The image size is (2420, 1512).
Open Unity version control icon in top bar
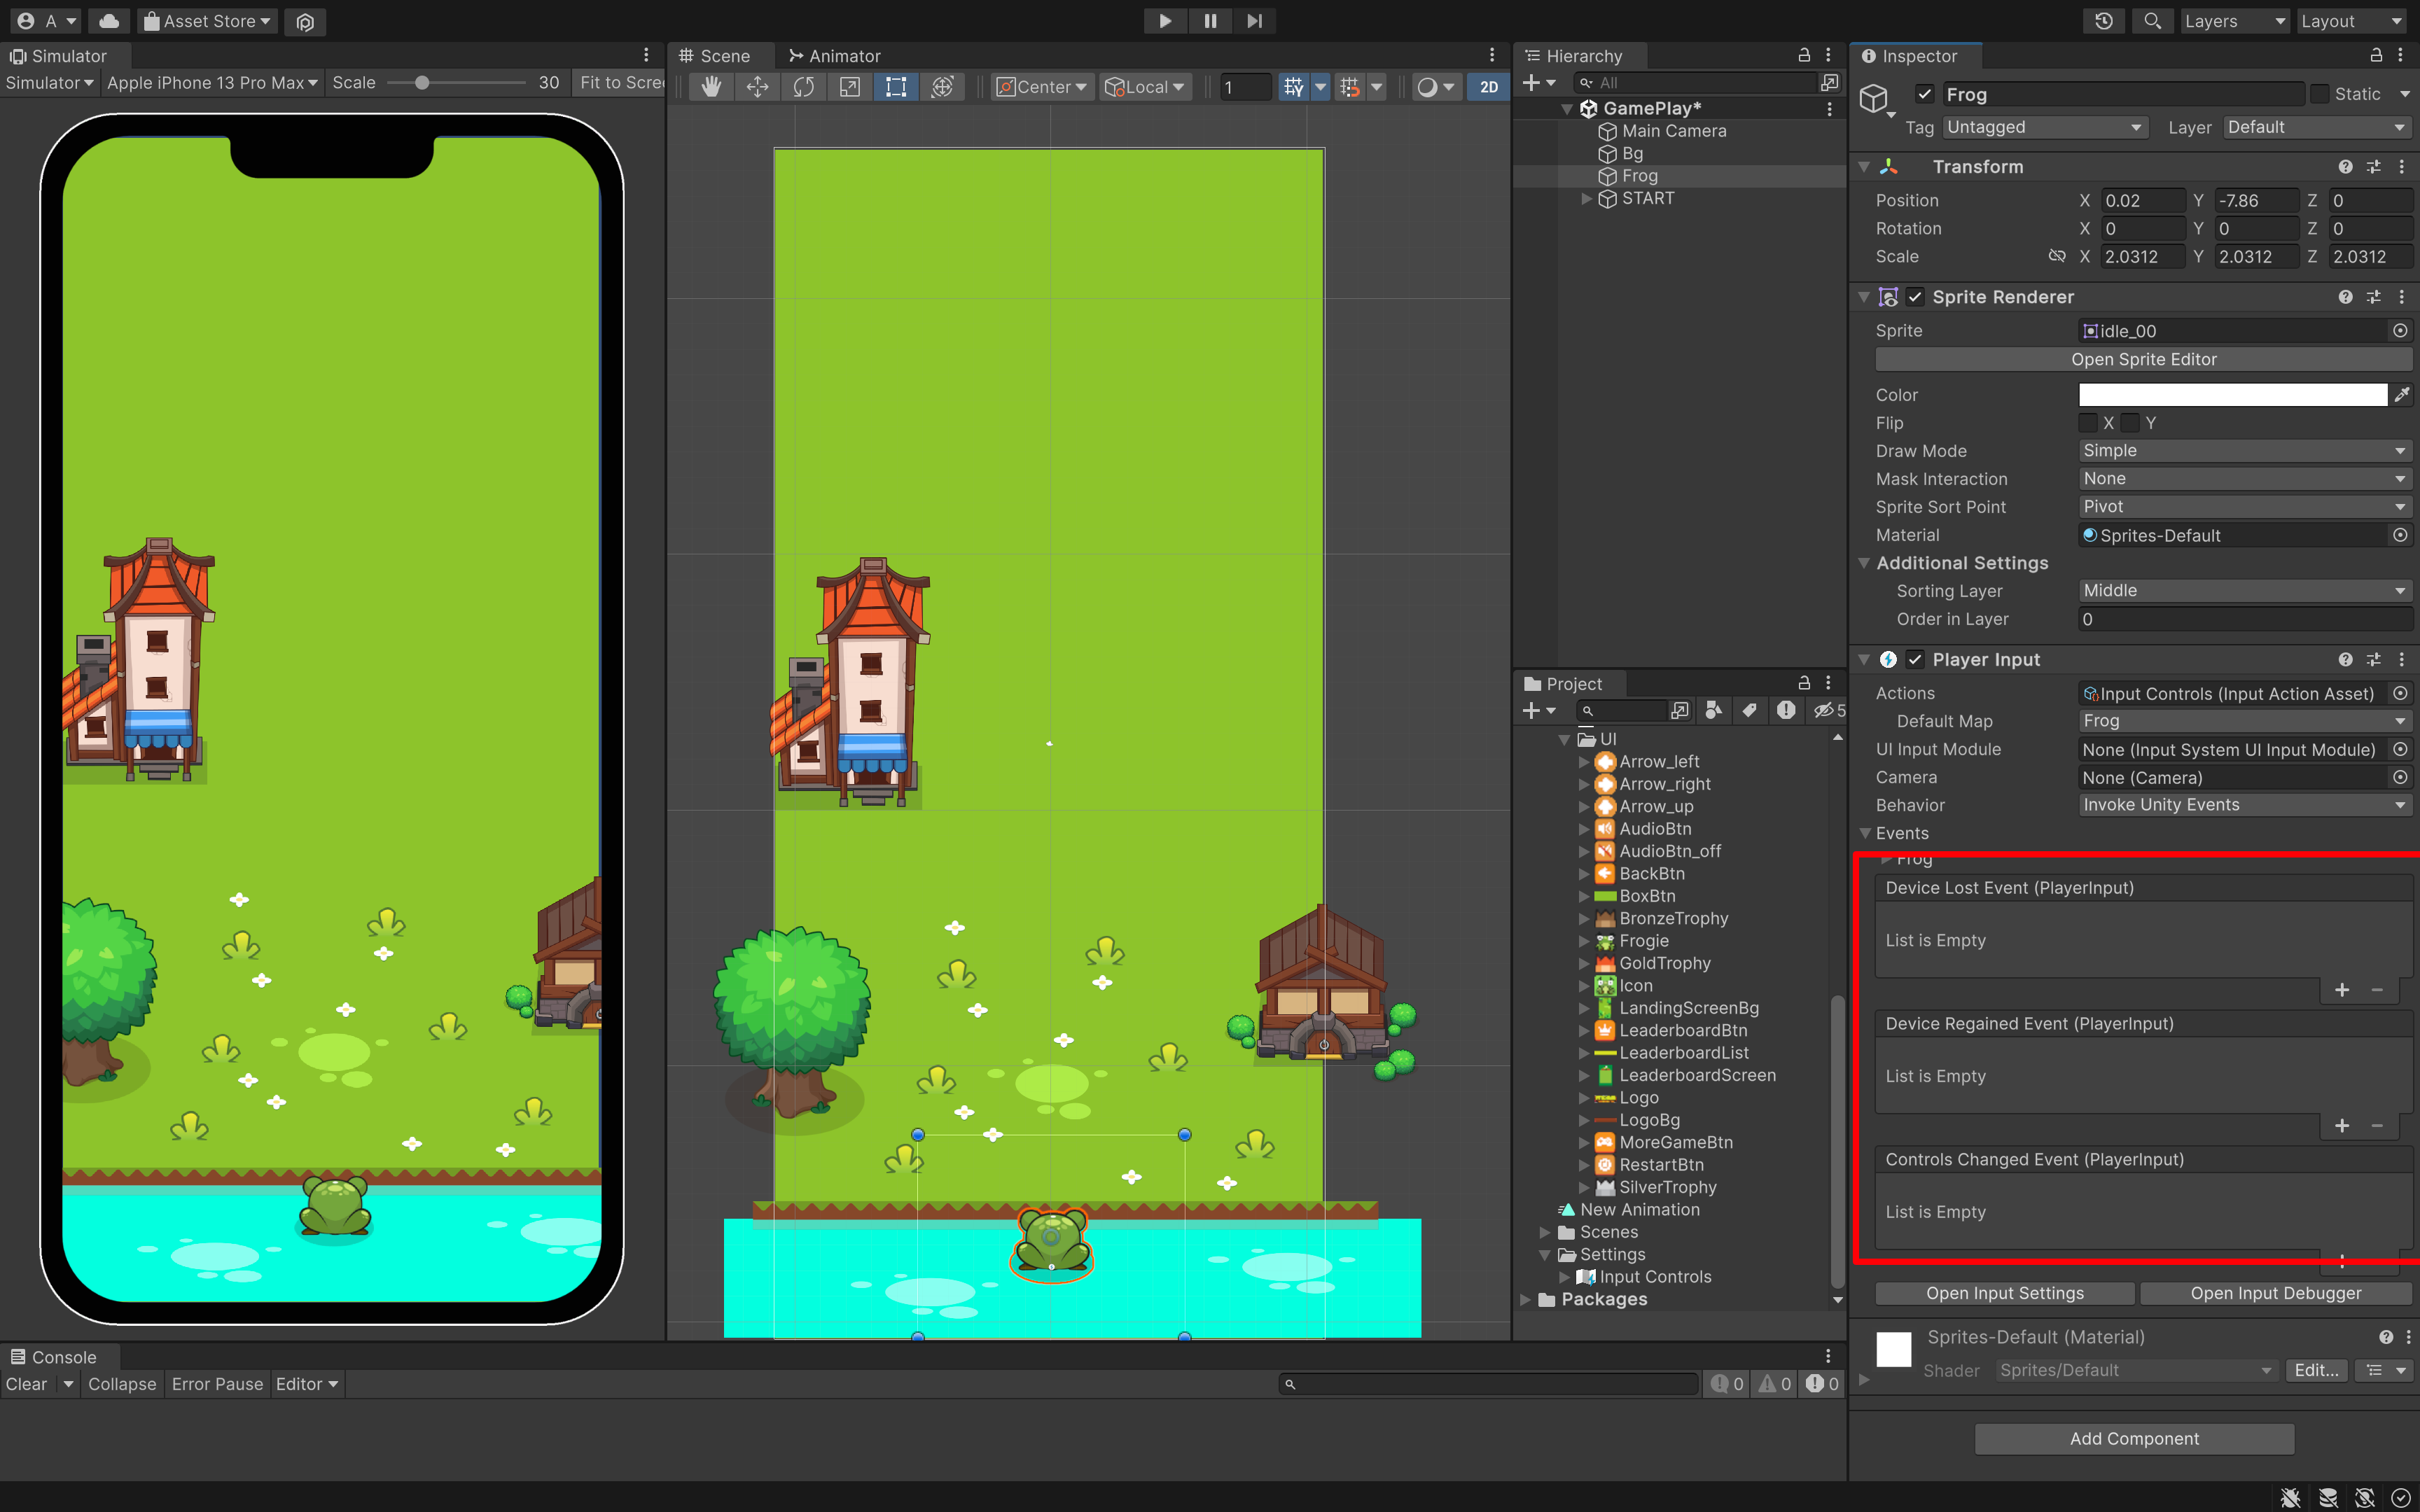point(306,21)
